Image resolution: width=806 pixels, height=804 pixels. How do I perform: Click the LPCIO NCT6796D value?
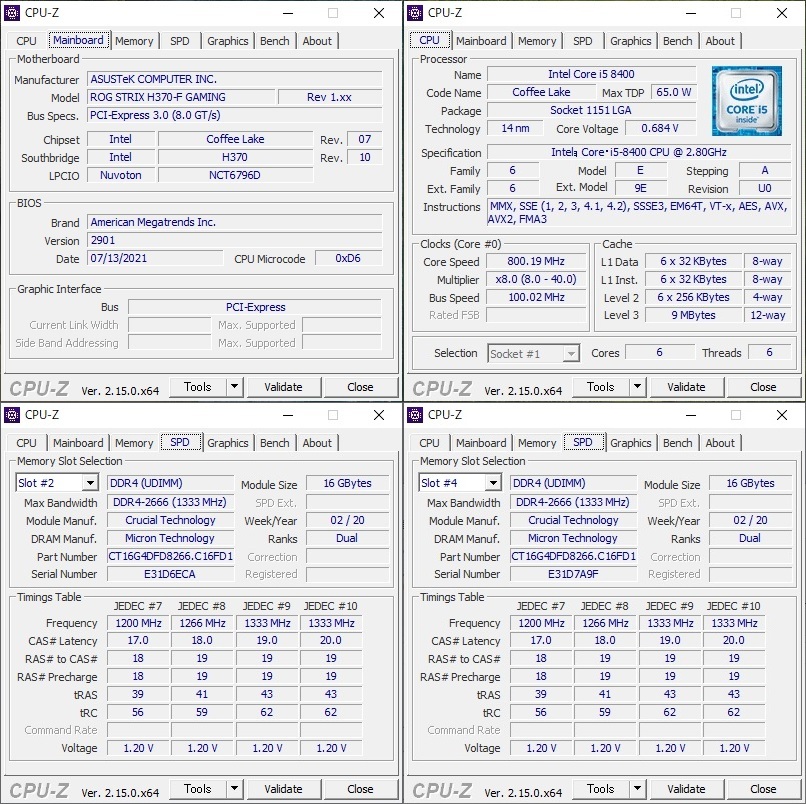235,175
